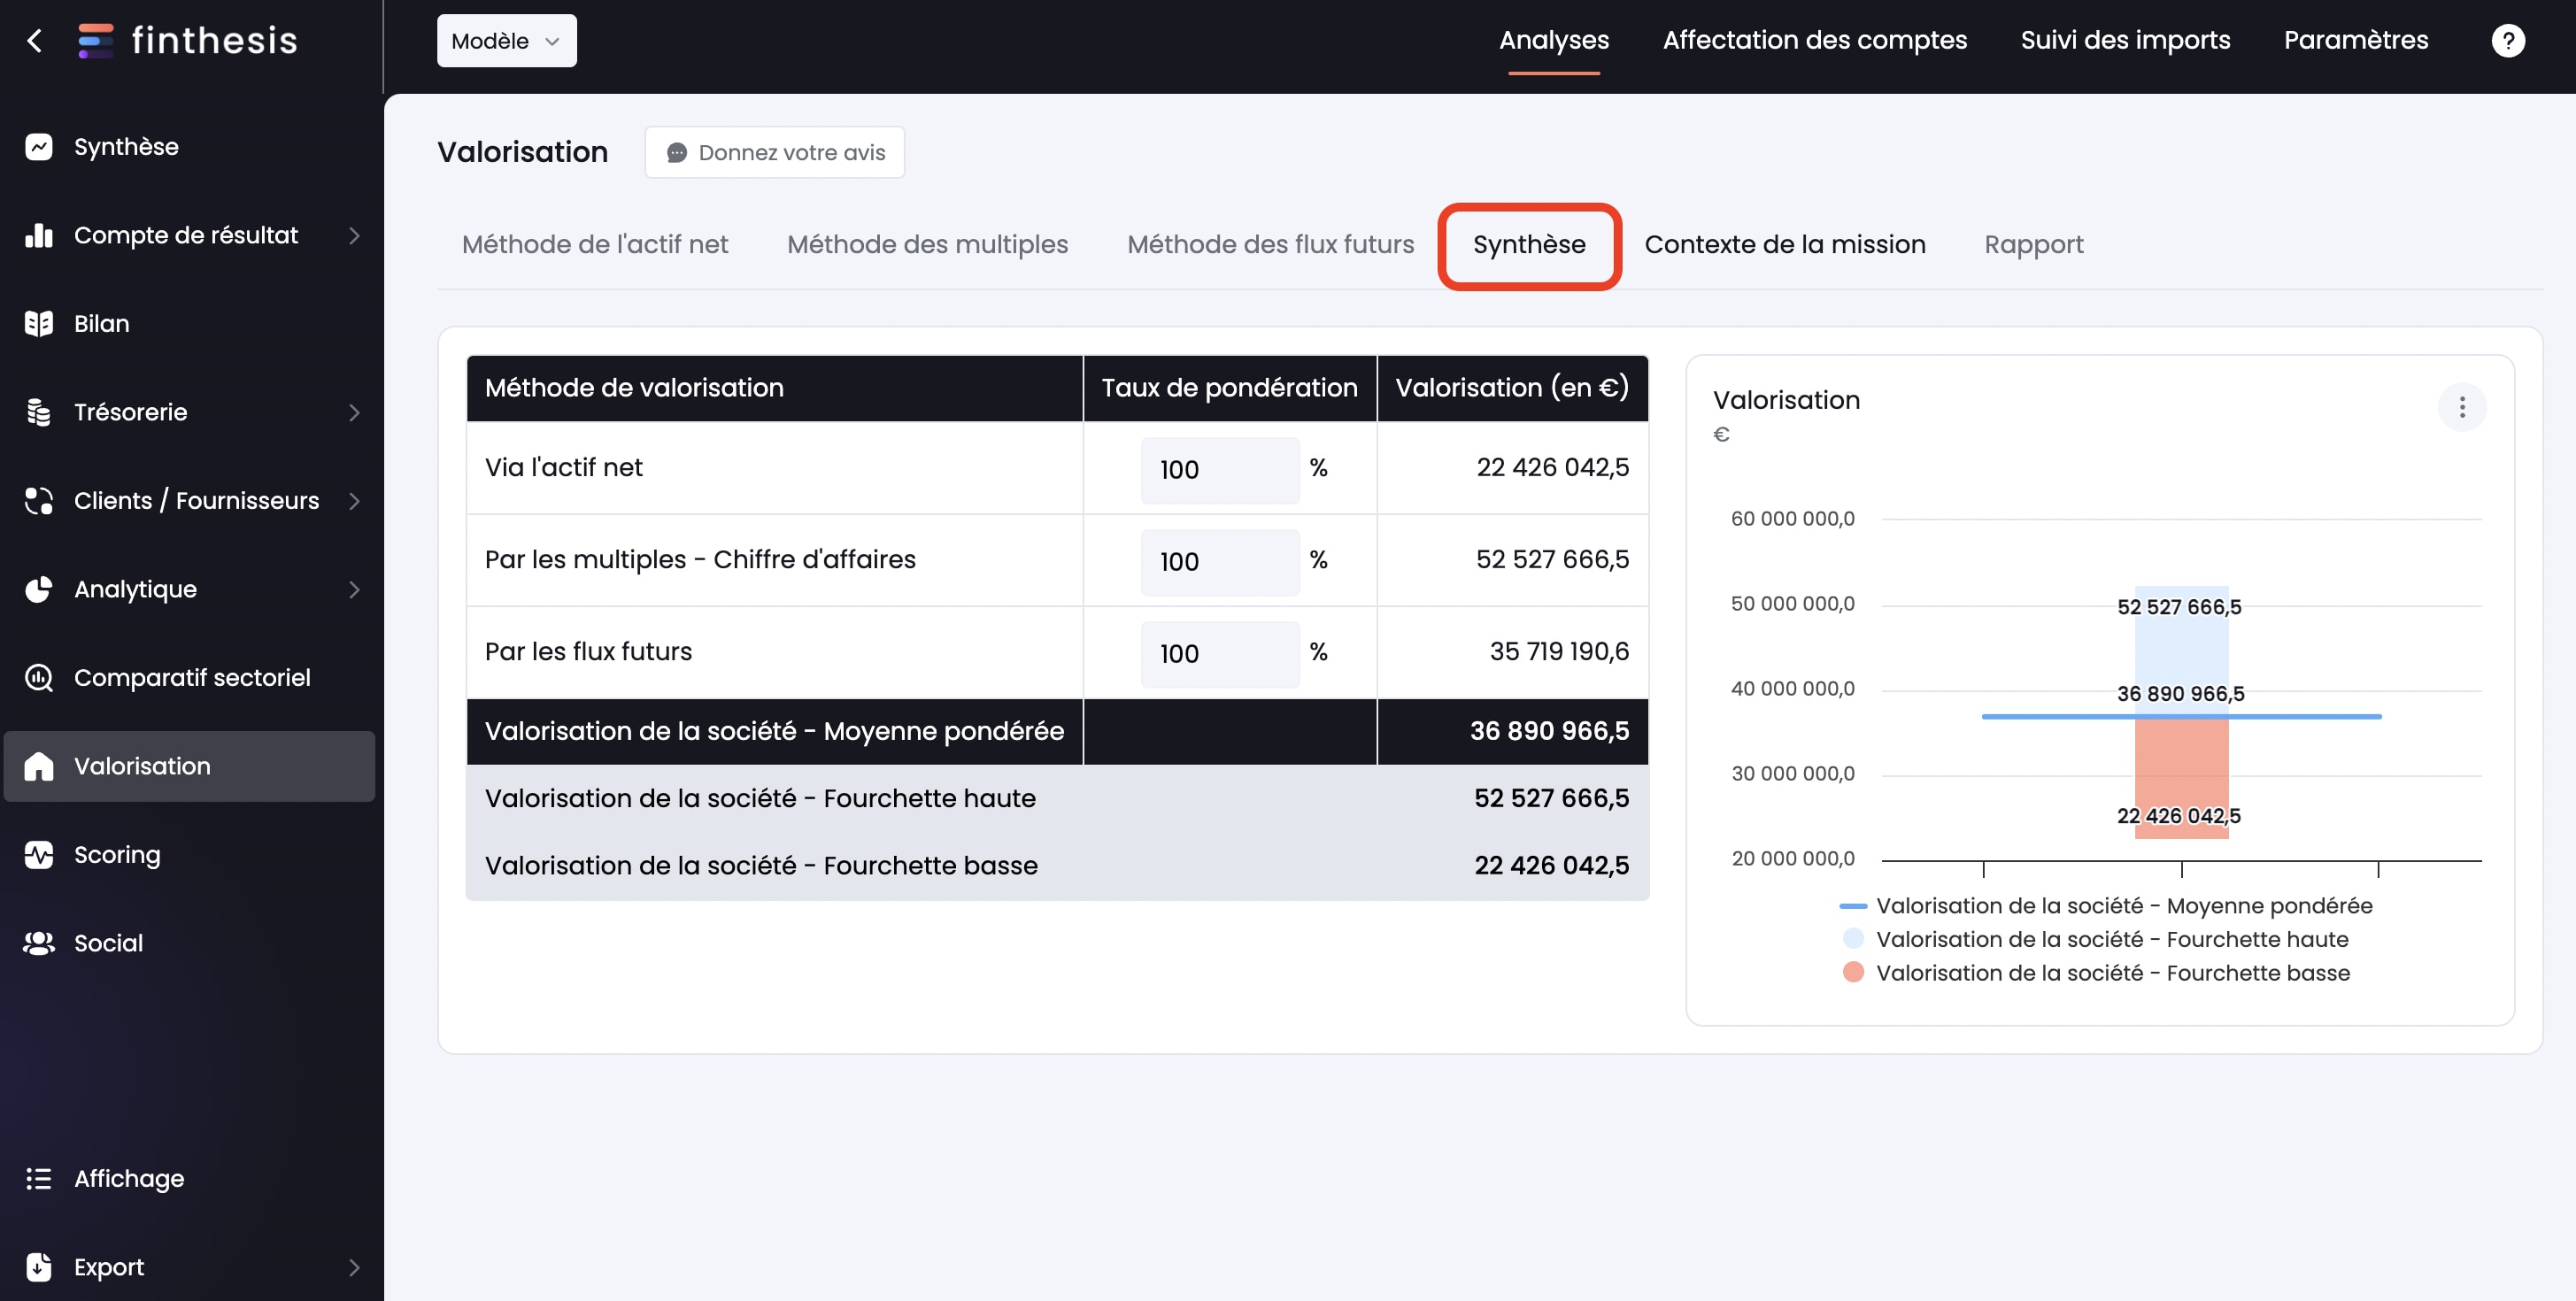2576x1301 pixels.
Task: Click the Par les flux futurs row label
Action: pos(588,652)
